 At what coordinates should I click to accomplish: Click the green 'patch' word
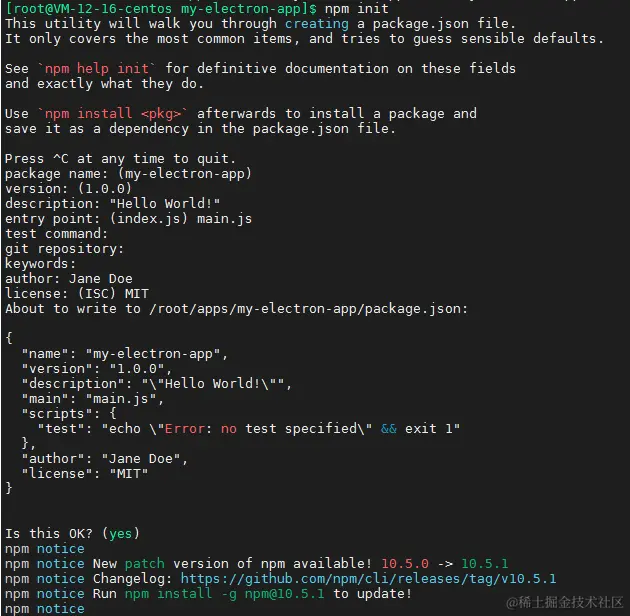tap(145, 564)
